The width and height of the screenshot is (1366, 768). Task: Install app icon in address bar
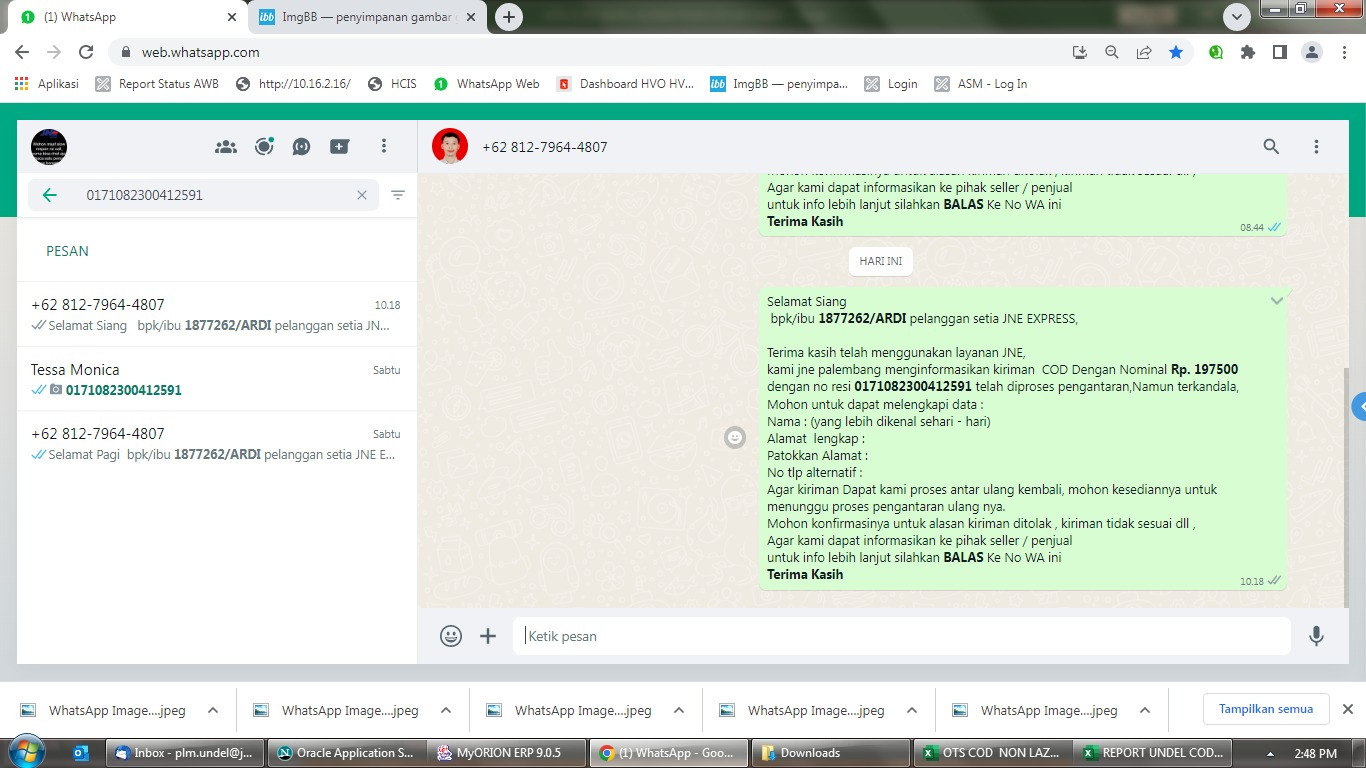pos(1080,52)
